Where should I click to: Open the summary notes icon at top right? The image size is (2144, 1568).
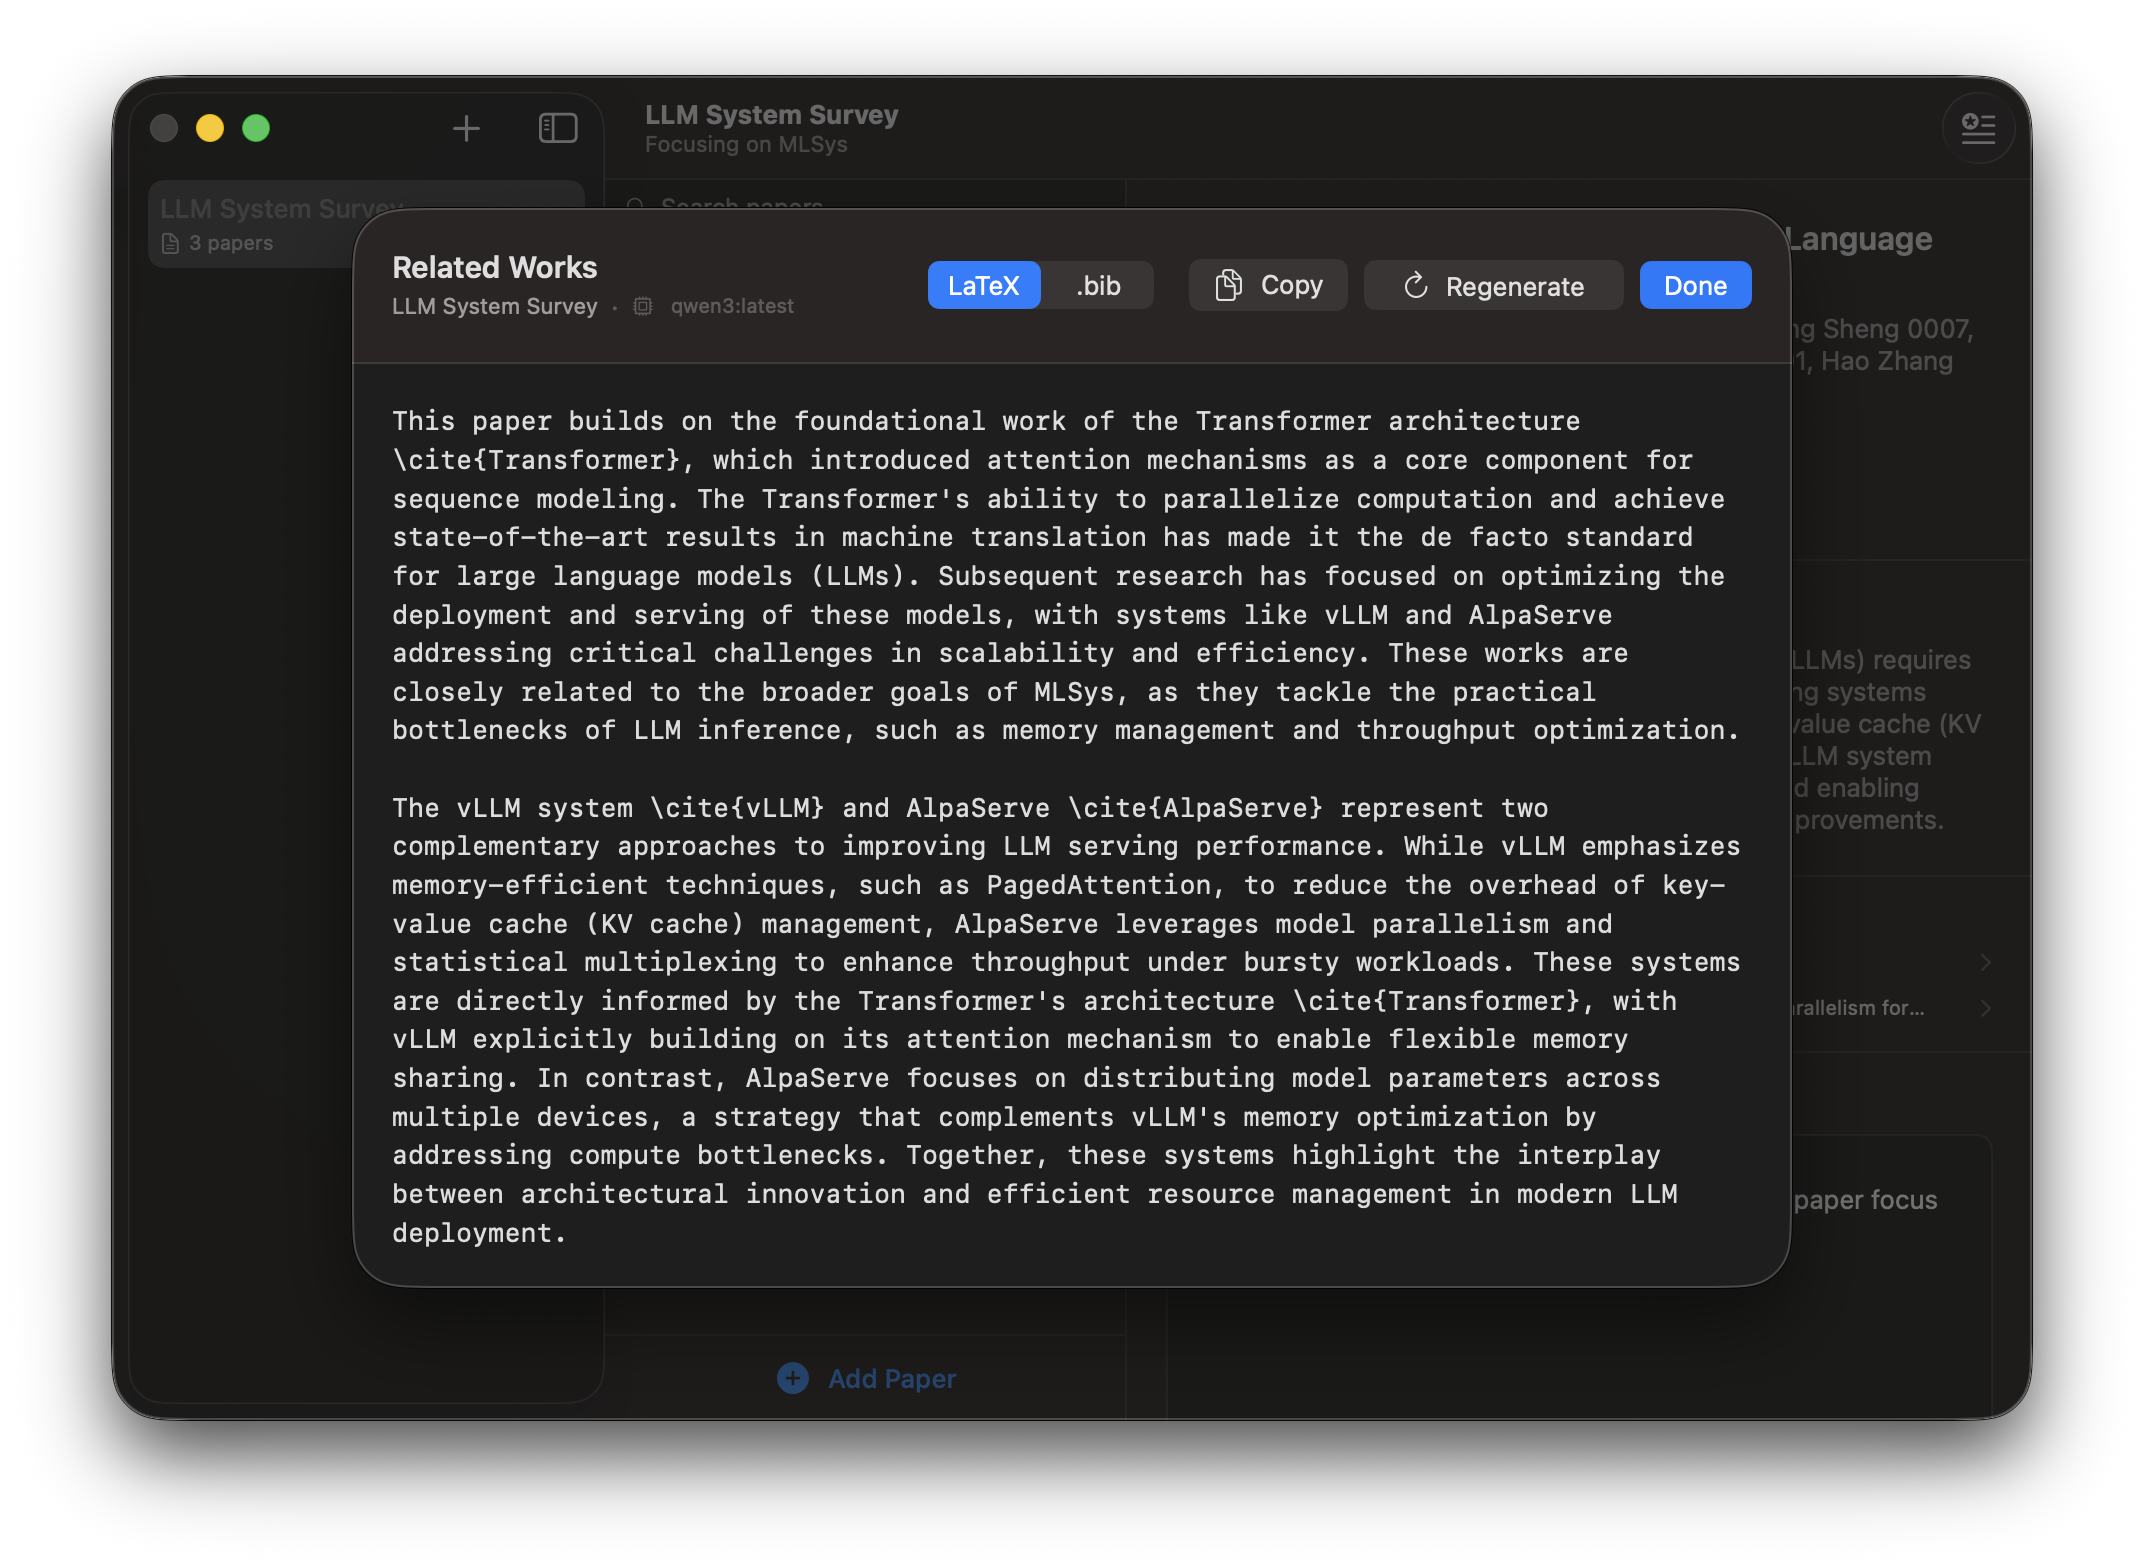click(1978, 128)
